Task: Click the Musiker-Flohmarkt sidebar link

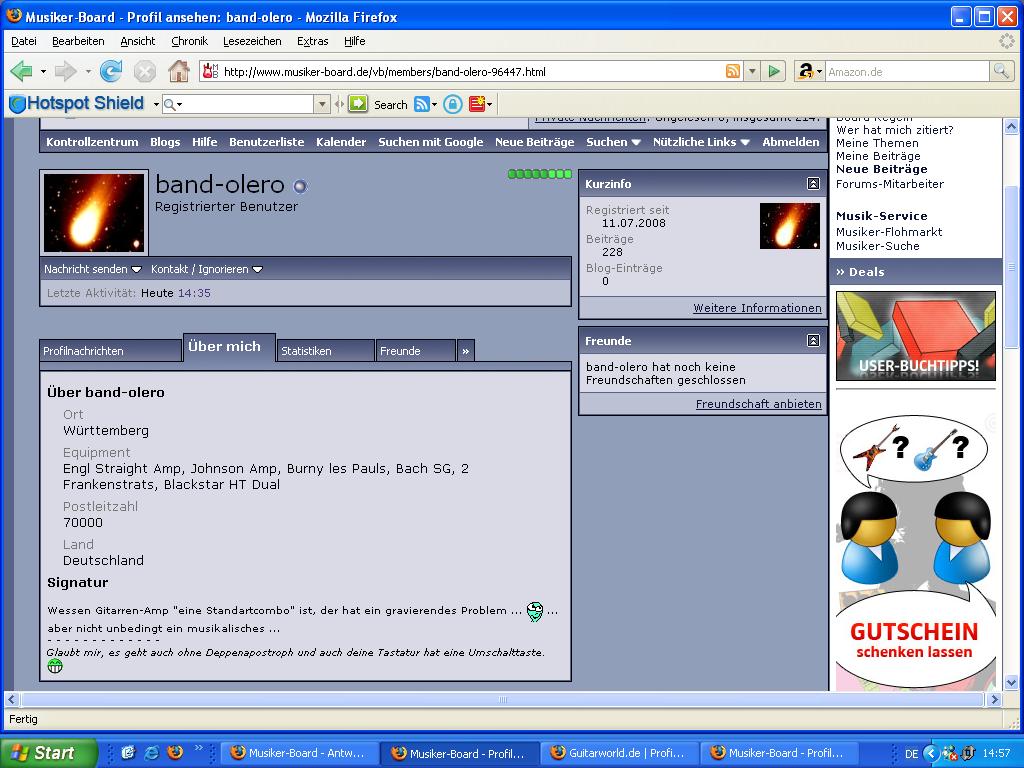Action: [889, 232]
